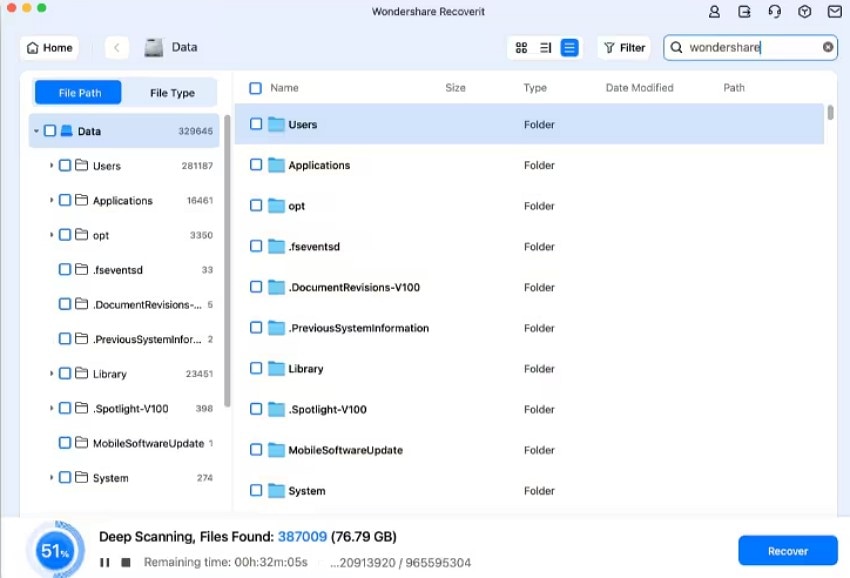Screen dimensions: 850x578
Task: Switch to File Path tab
Action: [79, 93]
